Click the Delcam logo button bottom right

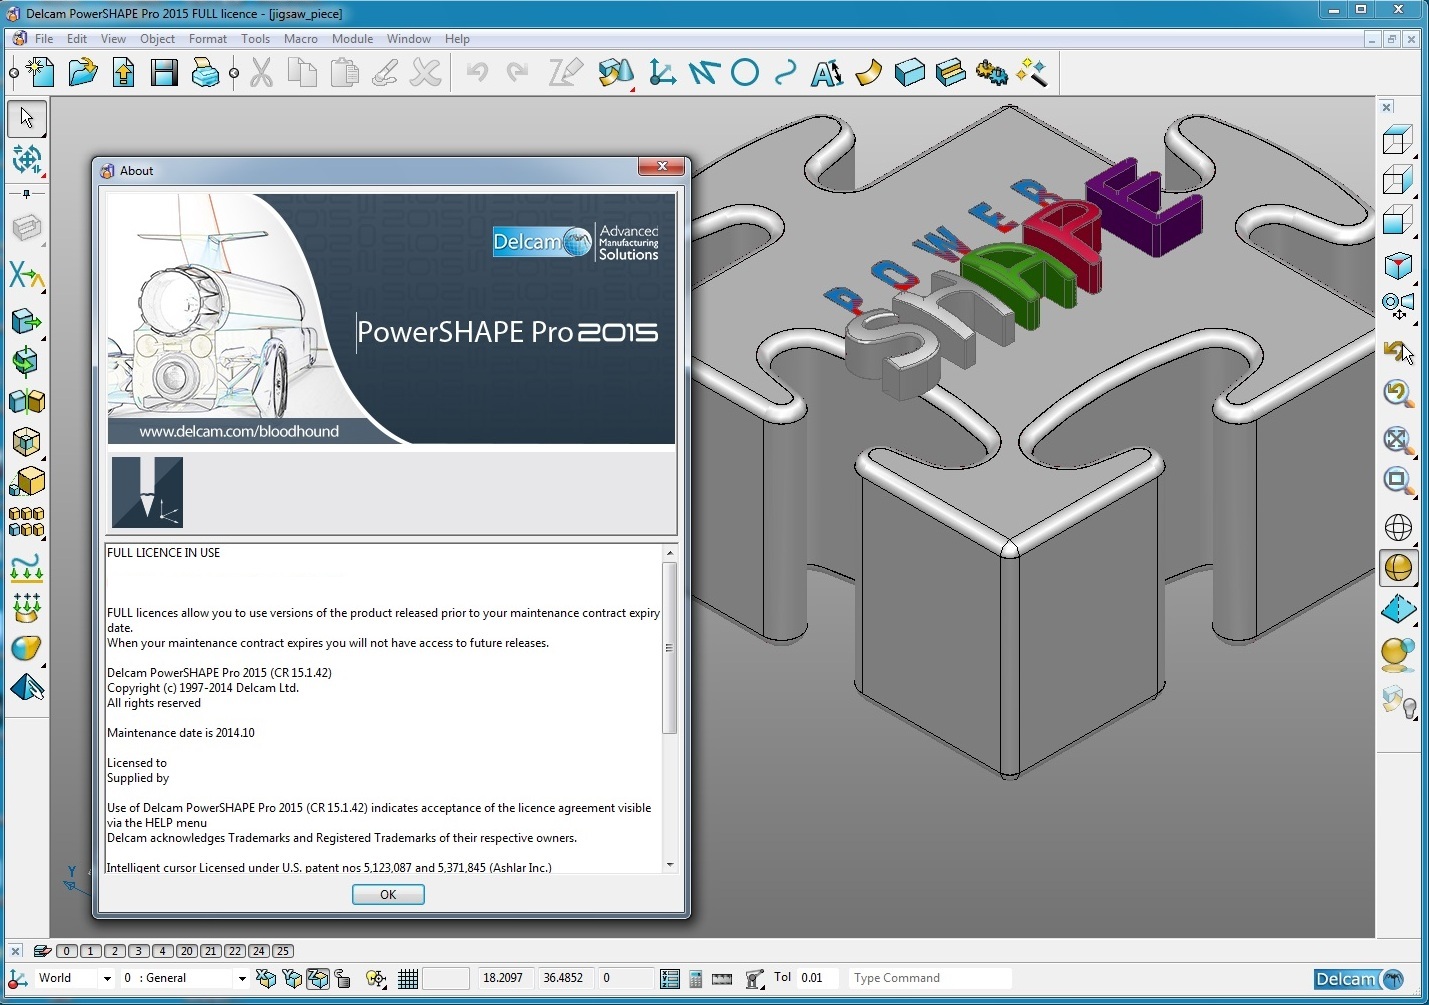pos(1359,979)
